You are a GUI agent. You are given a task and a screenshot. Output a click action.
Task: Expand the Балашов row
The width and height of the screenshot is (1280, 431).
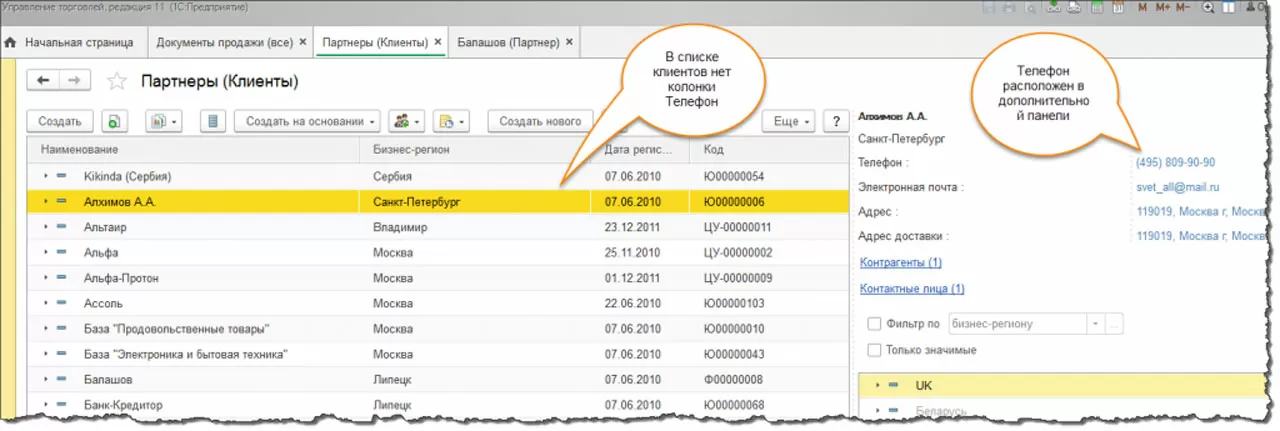pyautogui.click(x=45, y=380)
